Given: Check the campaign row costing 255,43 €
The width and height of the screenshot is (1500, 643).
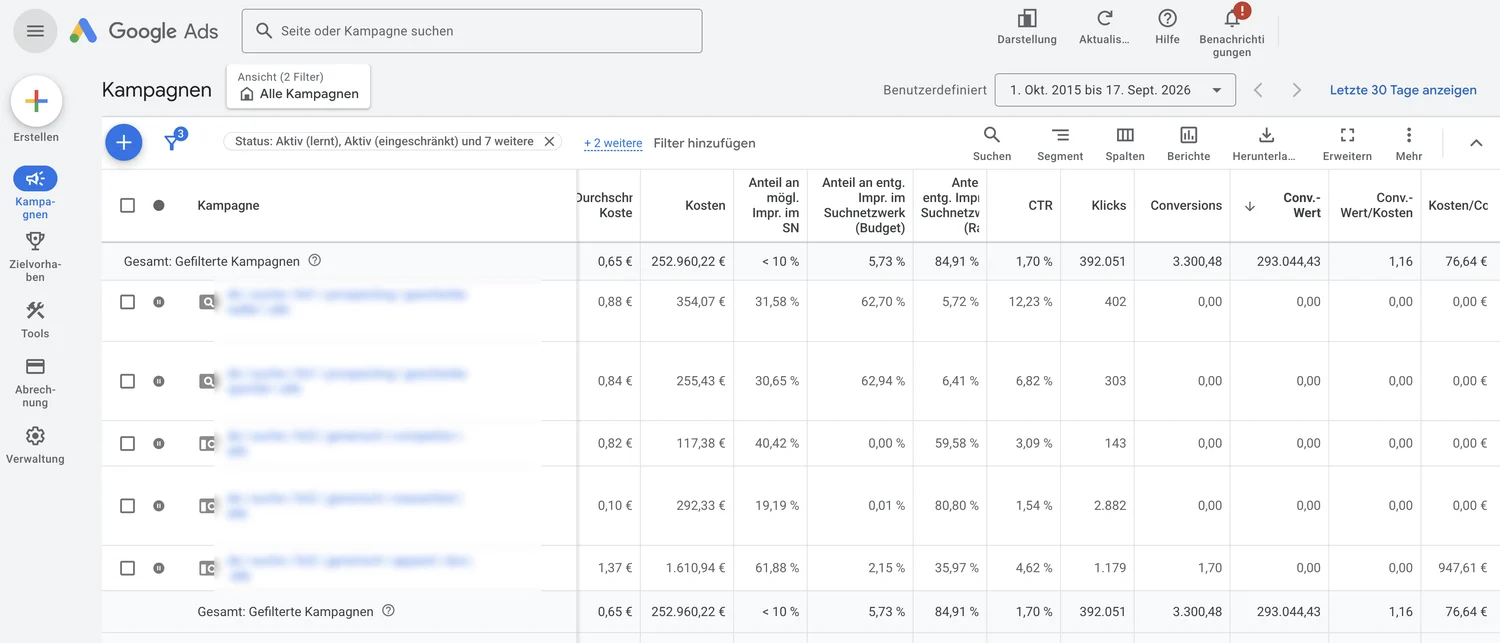Looking at the screenshot, I should click(x=127, y=381).
